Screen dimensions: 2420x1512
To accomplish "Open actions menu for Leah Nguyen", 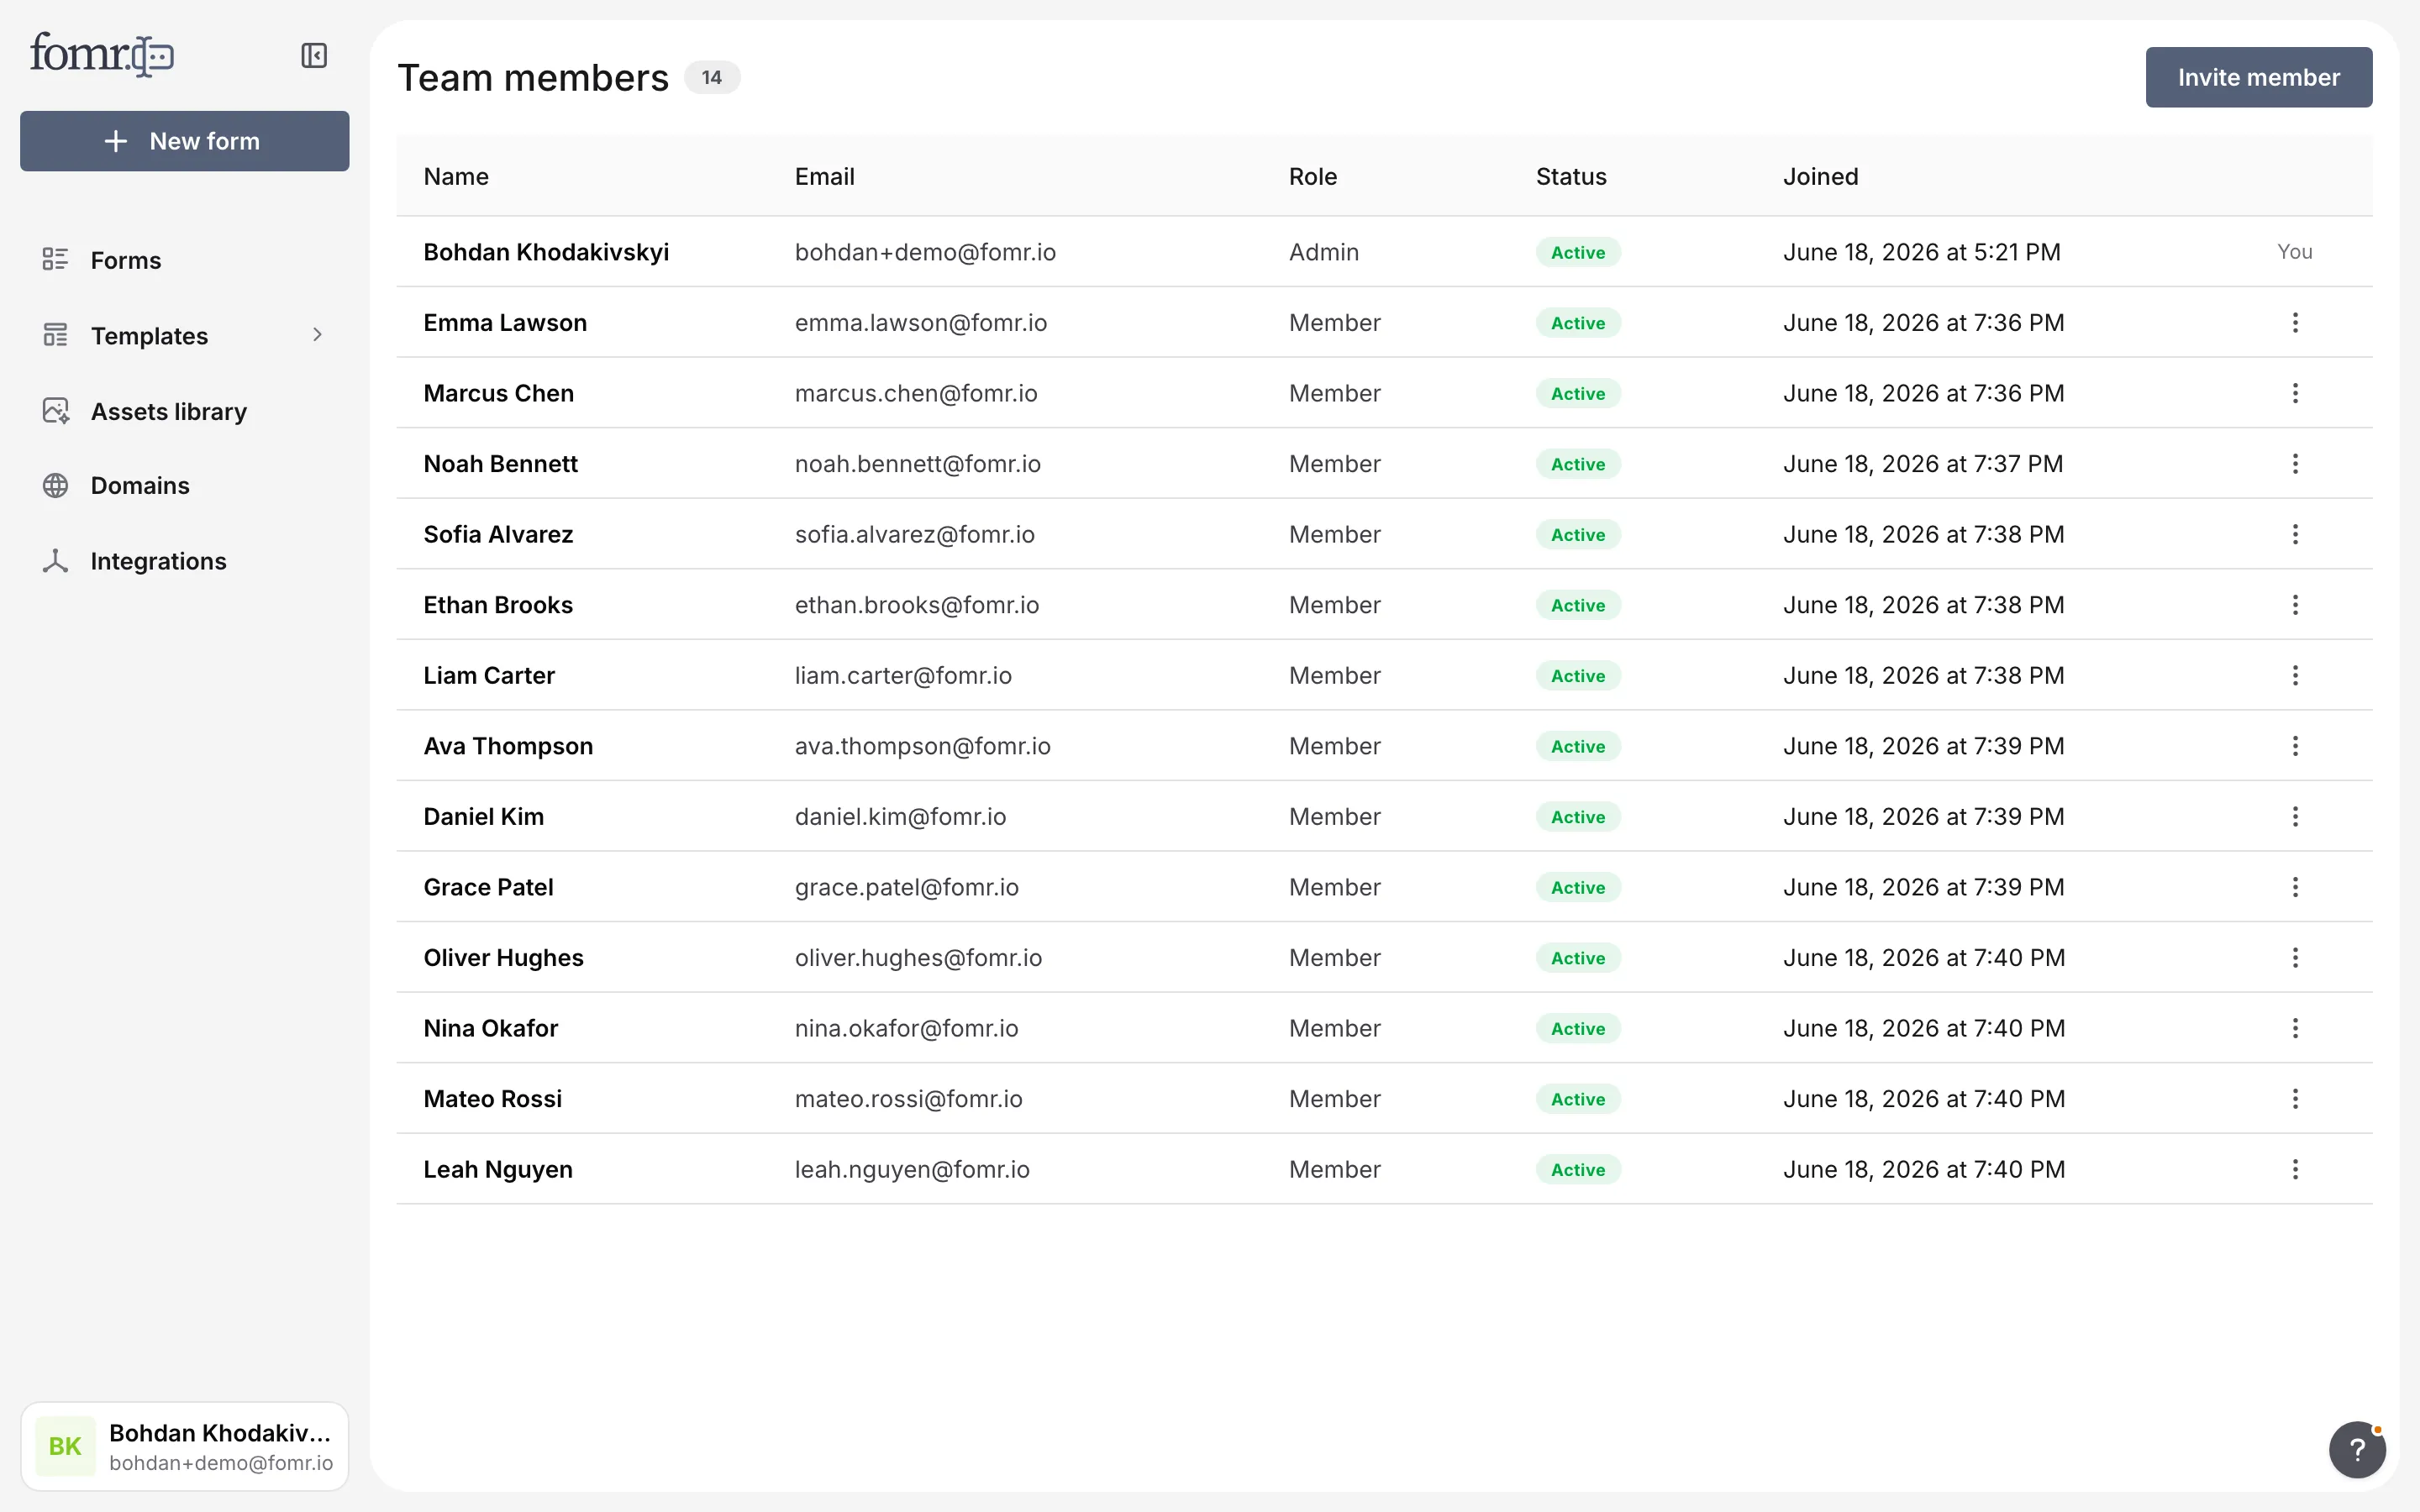I will [2295, 1170].
